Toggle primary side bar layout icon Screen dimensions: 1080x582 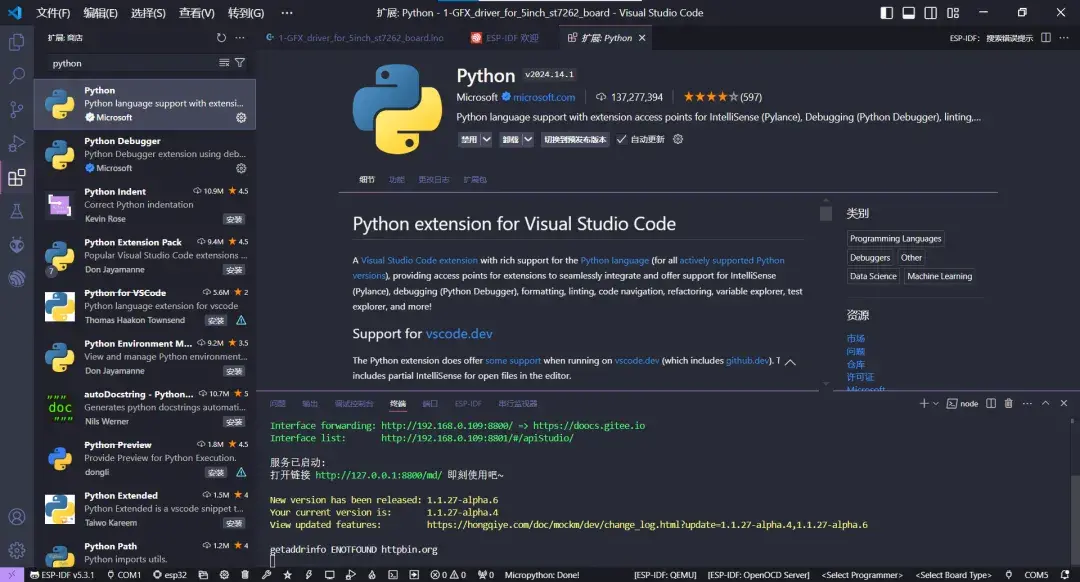pos(886,12)
